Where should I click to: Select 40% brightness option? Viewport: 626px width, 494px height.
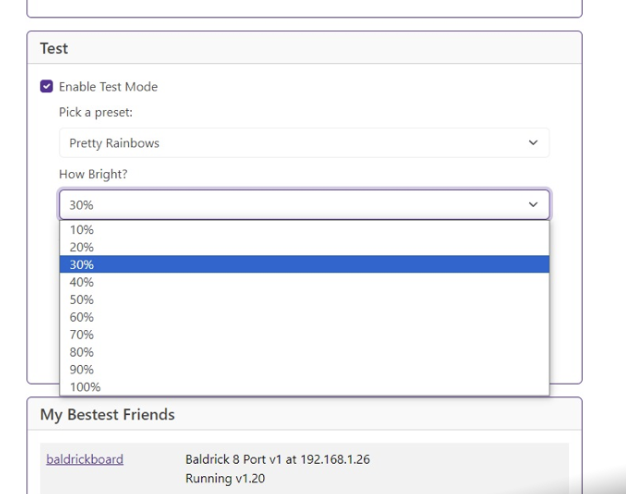tap(304, 282)
